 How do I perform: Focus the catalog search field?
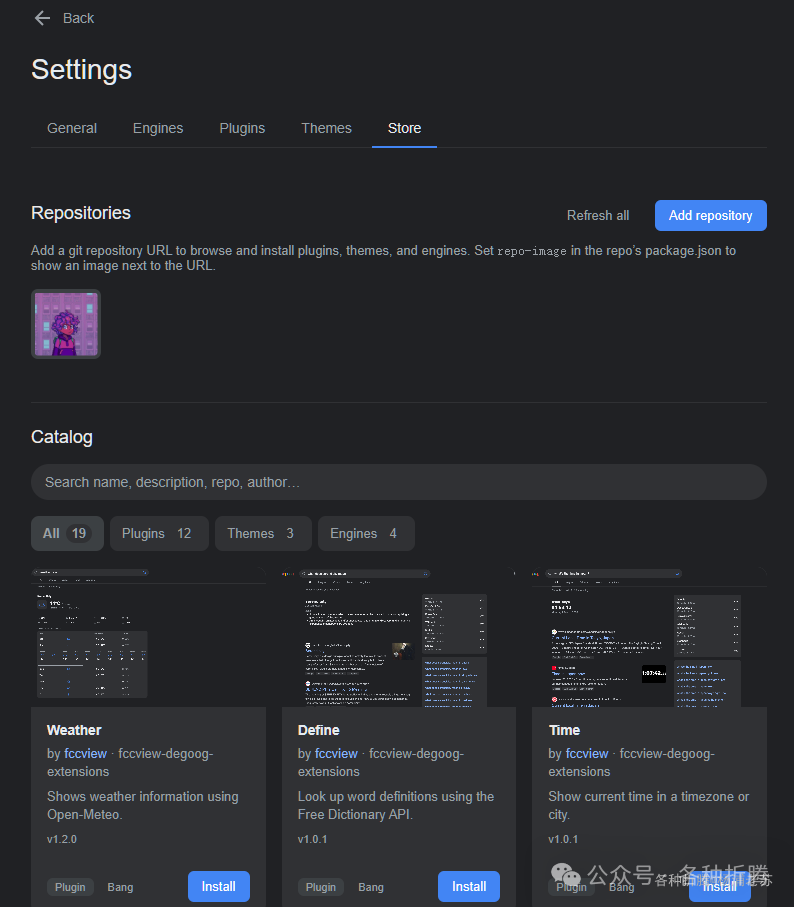click(x=398, y=482)
